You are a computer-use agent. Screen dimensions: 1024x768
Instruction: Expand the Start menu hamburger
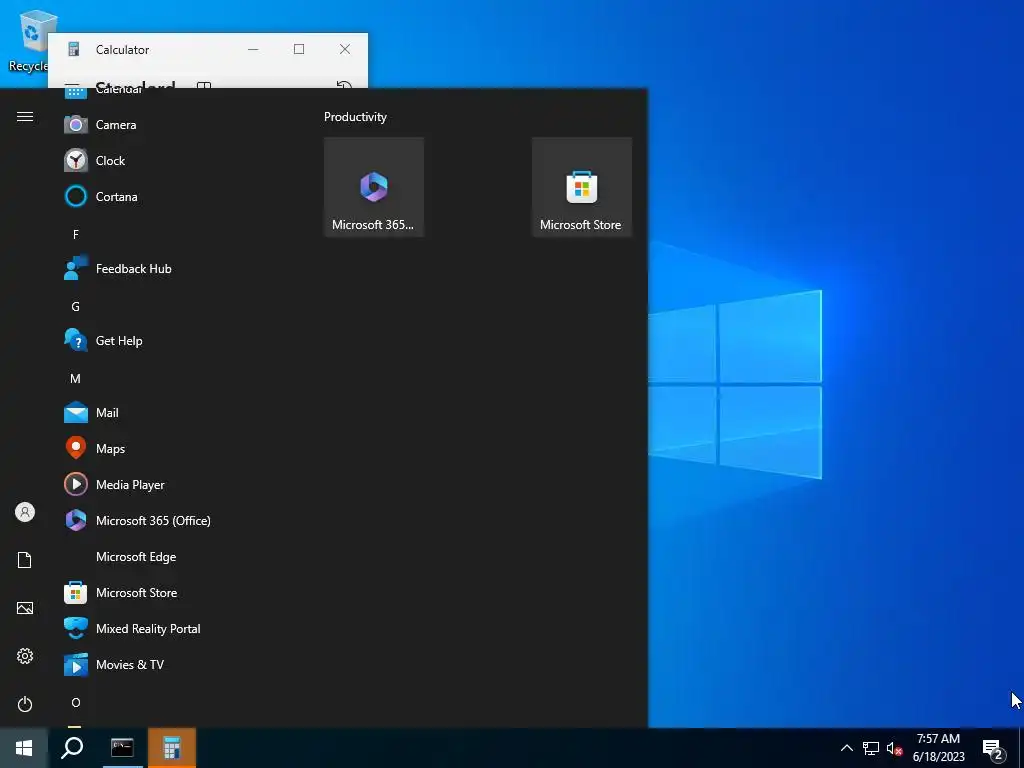point(25,117)
